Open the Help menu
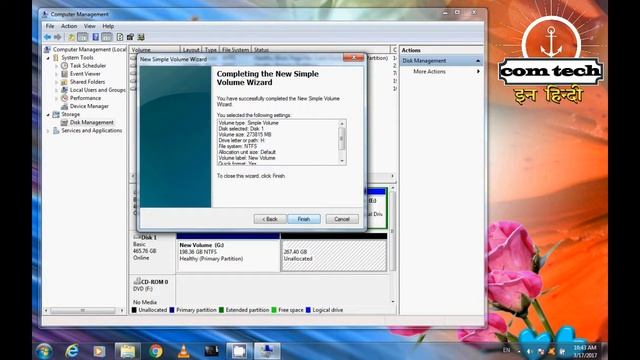The width and height of the screenshot is (640, 360). (x=108, y=26)
